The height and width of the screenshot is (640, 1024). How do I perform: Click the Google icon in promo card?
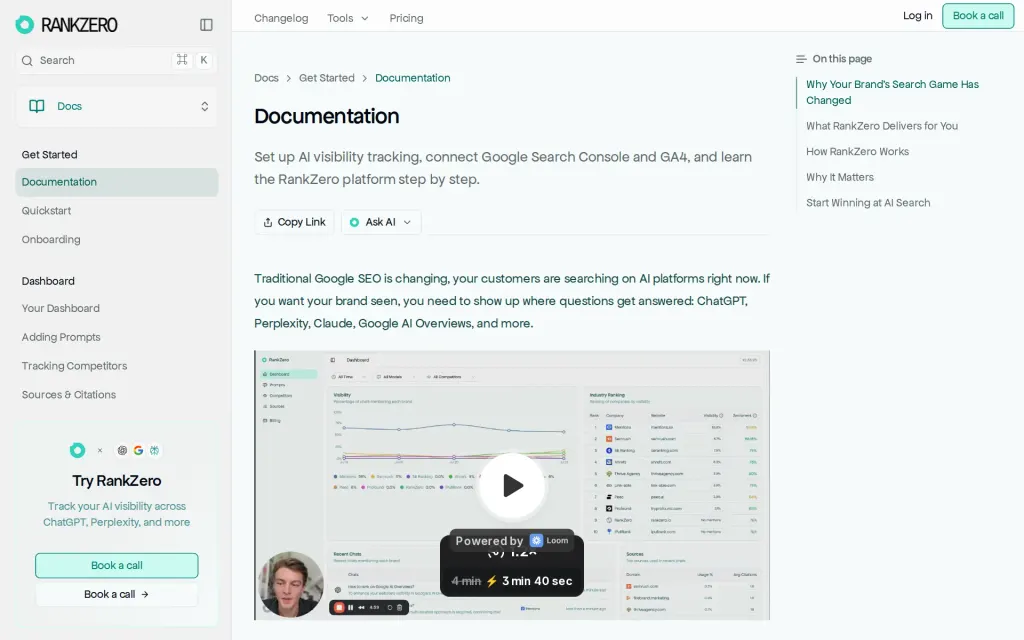(x=138, y=450)
